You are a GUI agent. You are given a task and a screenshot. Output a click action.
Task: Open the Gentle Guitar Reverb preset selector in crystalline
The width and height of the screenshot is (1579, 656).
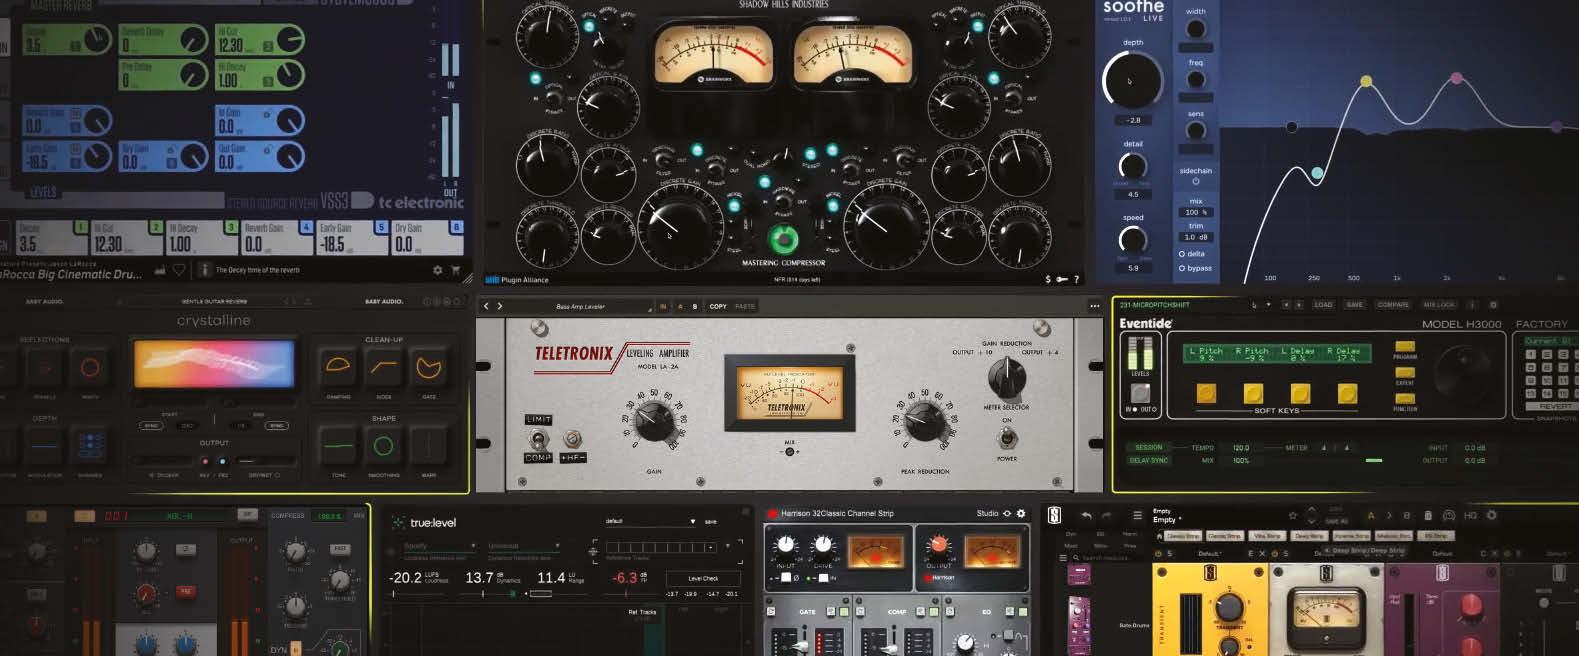(214, 301)
